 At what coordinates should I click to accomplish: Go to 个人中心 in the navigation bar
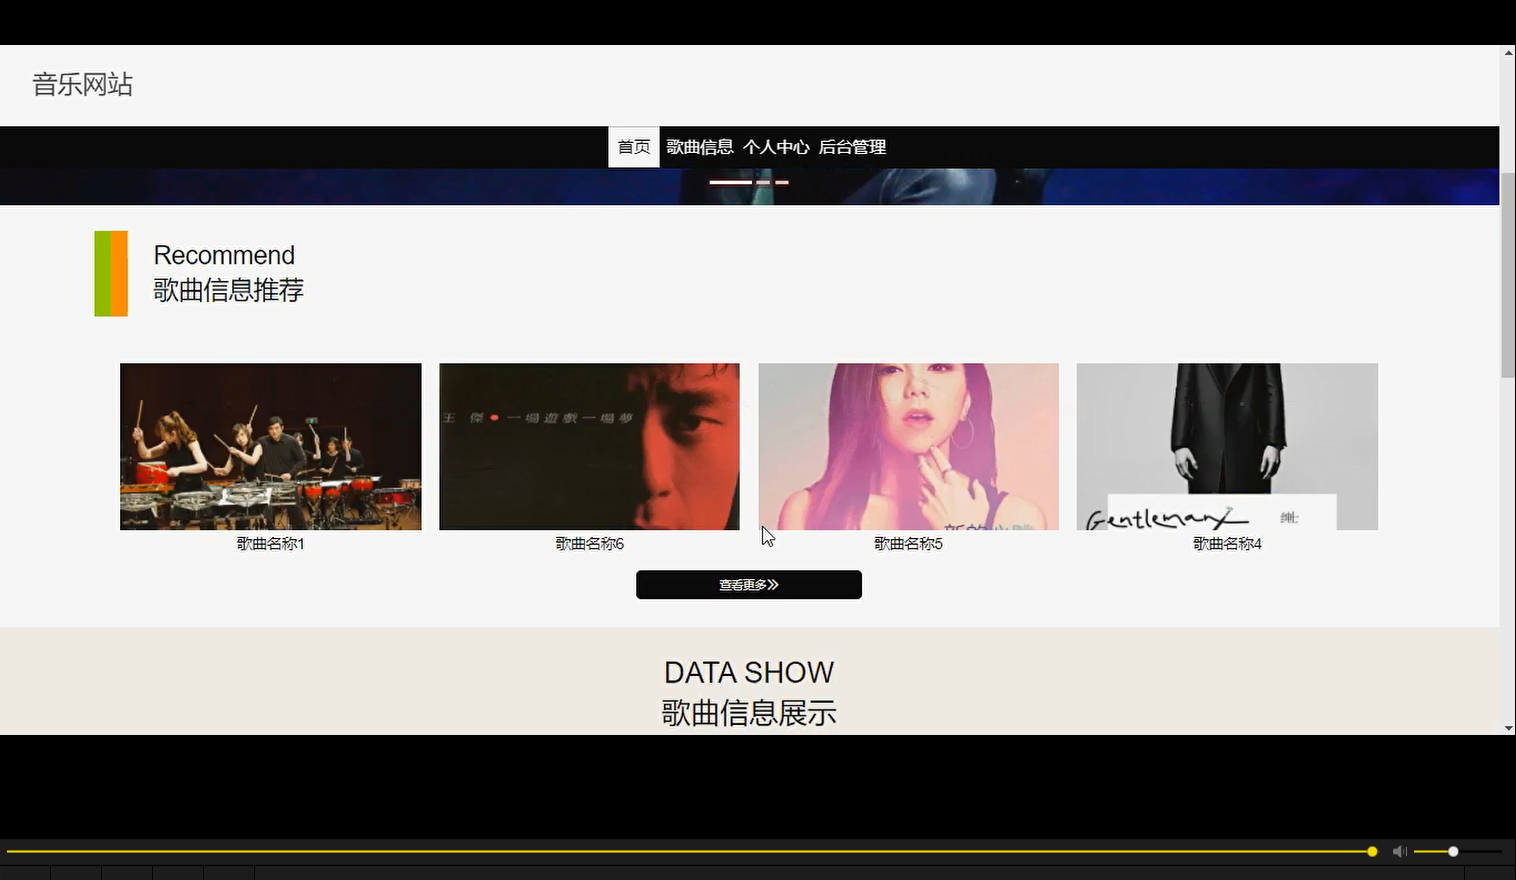click(776, 147)
